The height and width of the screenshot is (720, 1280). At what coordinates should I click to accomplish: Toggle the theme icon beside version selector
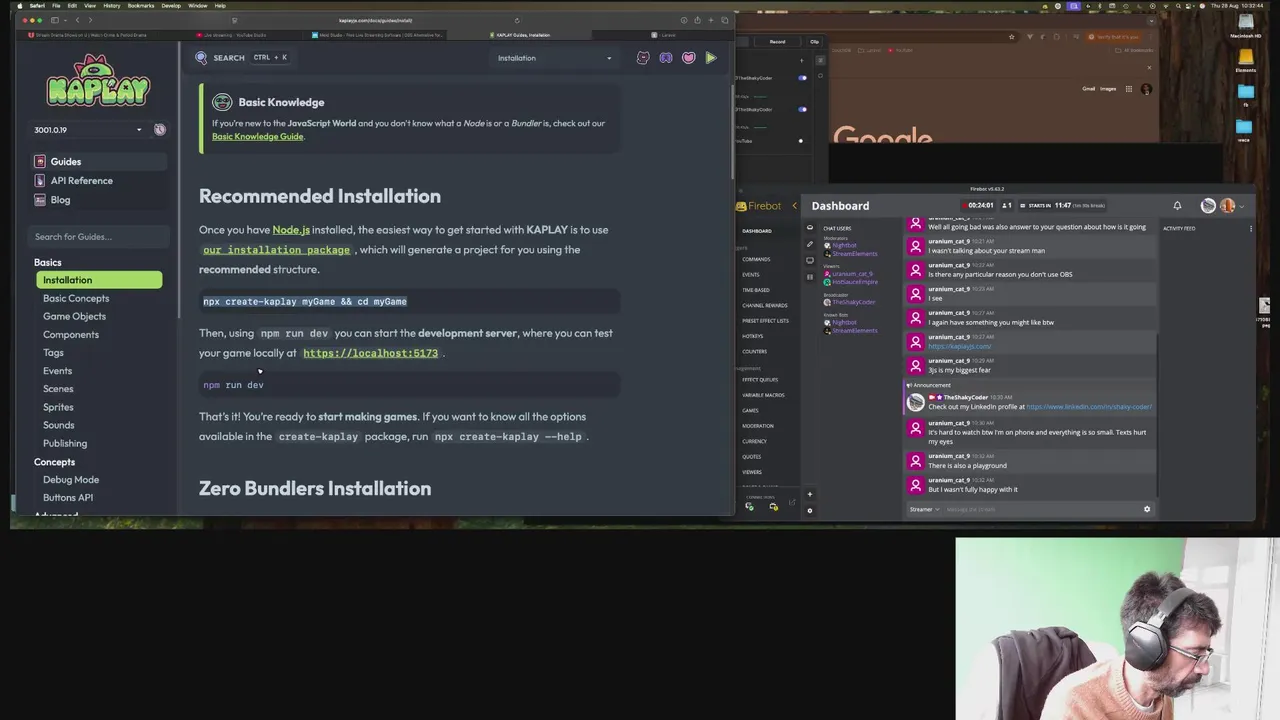point(160,130)
